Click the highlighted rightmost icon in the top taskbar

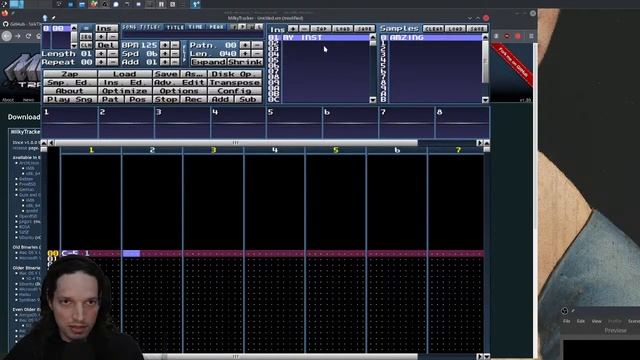click(x=196, y=4)
